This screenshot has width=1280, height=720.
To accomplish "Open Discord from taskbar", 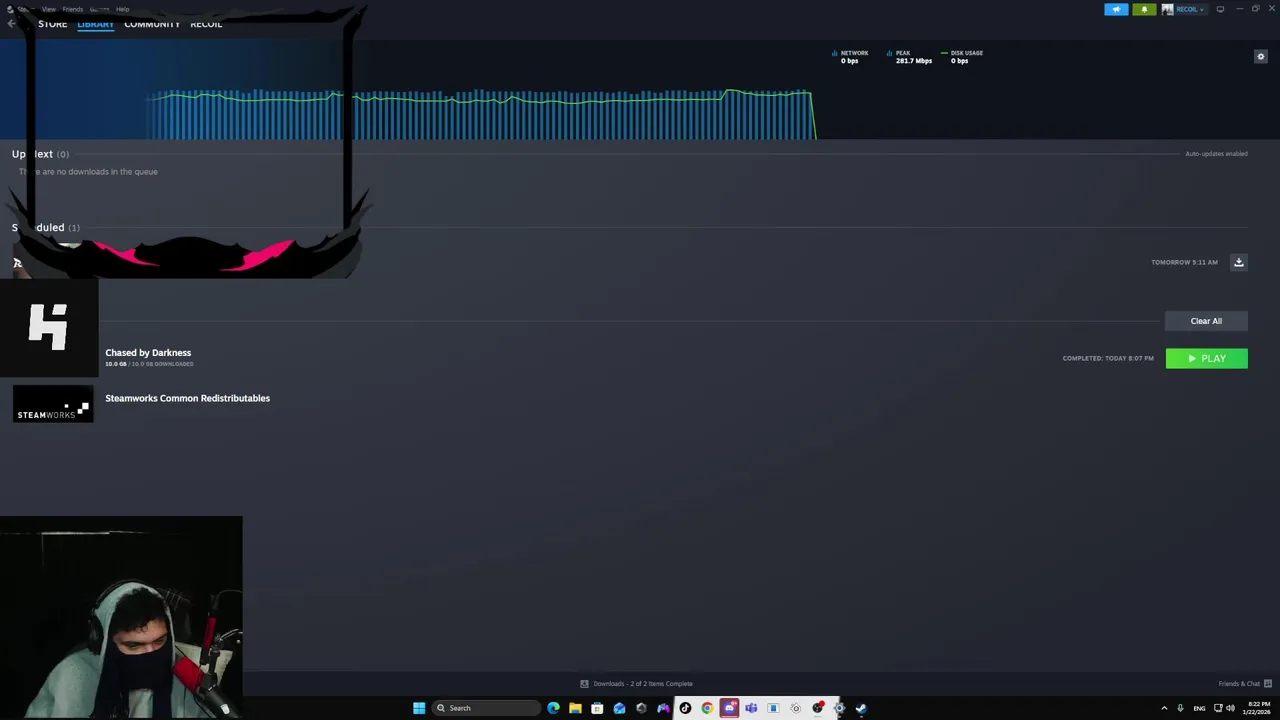I will tap(729, 708).
